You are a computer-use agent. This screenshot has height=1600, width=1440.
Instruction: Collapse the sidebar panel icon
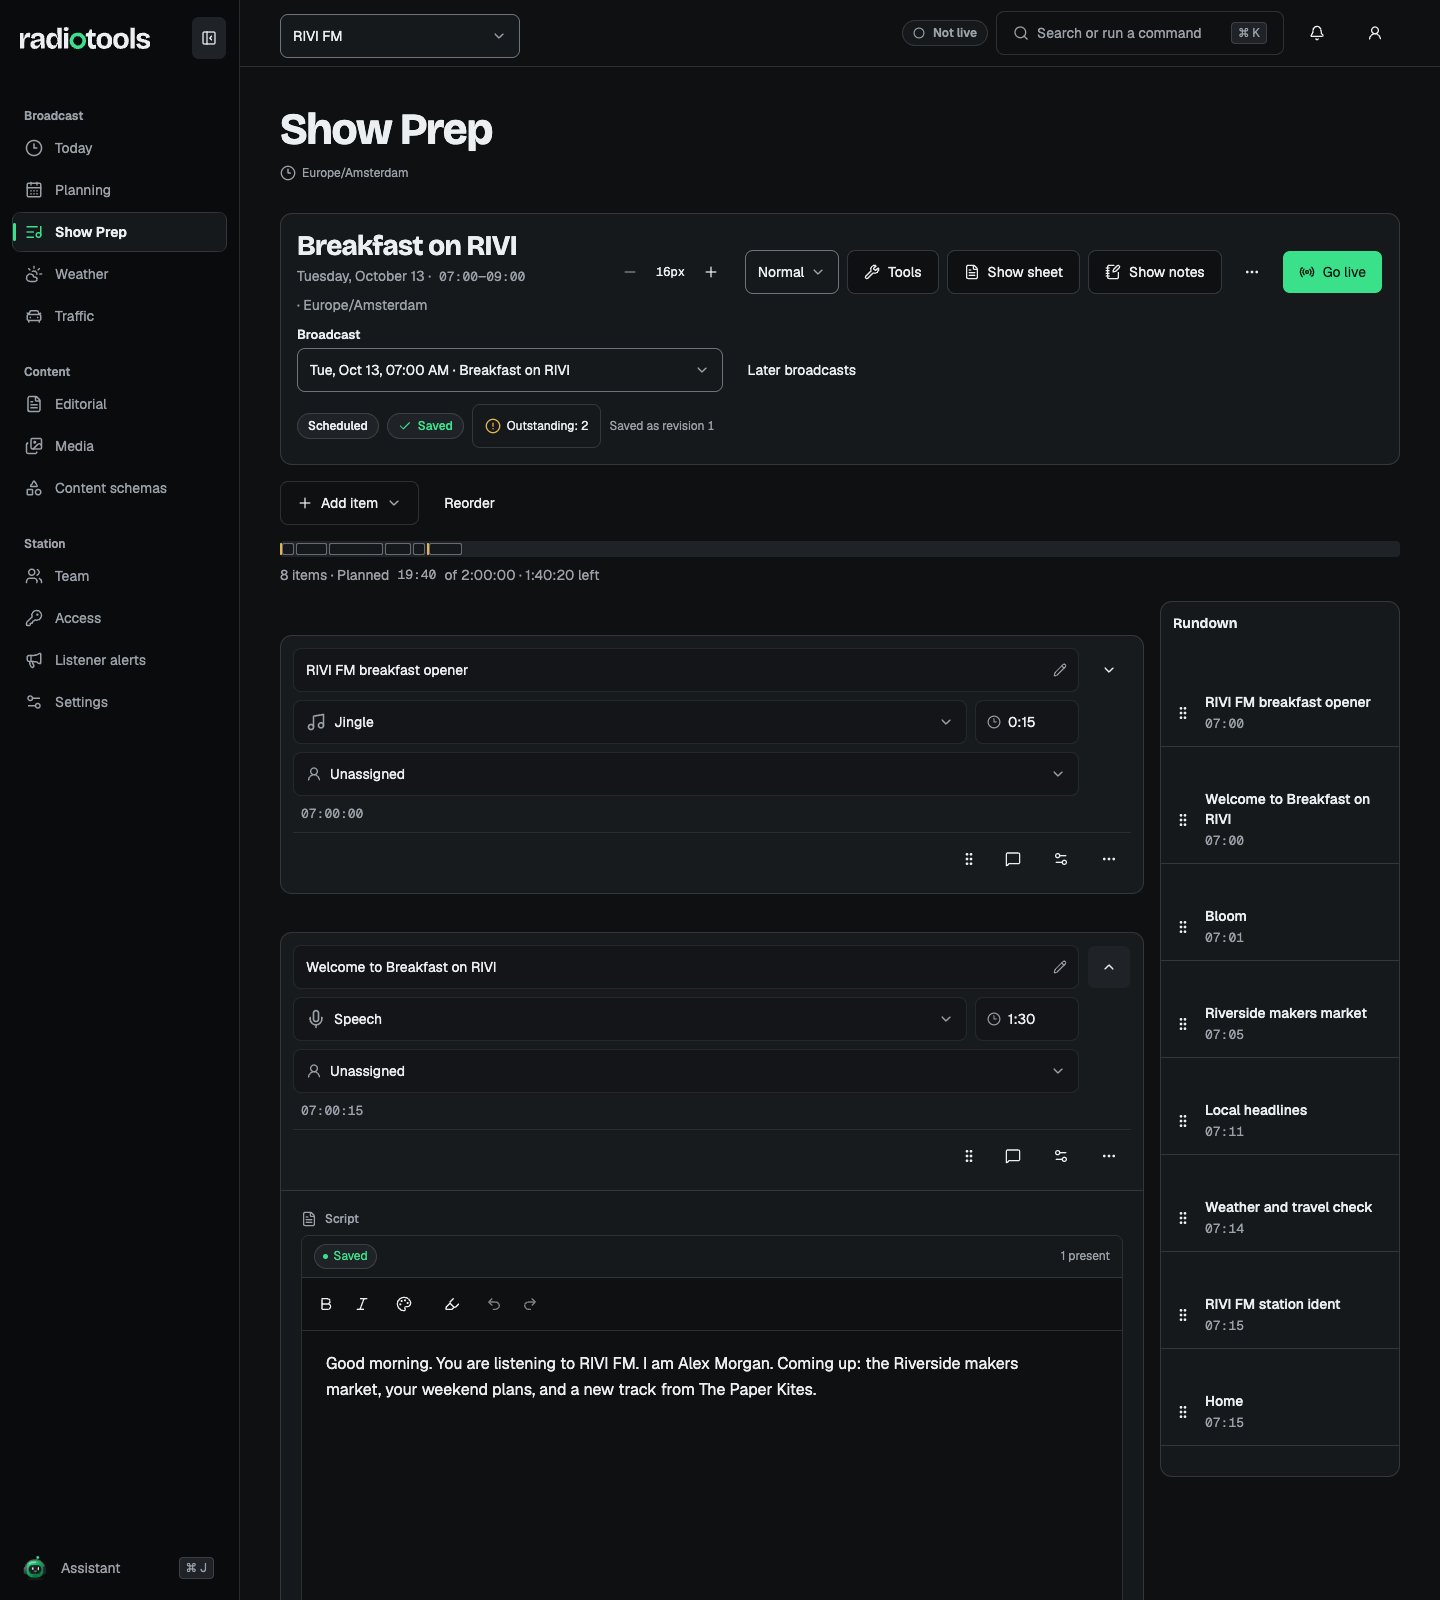click(x=209, y=38)
